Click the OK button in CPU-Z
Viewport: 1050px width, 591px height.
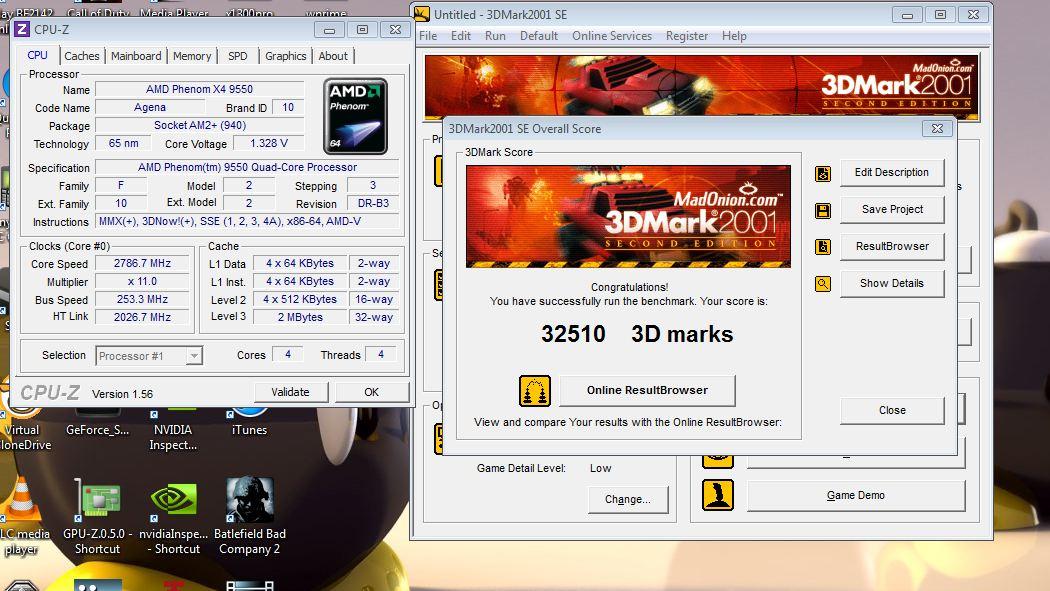[372, 392]
